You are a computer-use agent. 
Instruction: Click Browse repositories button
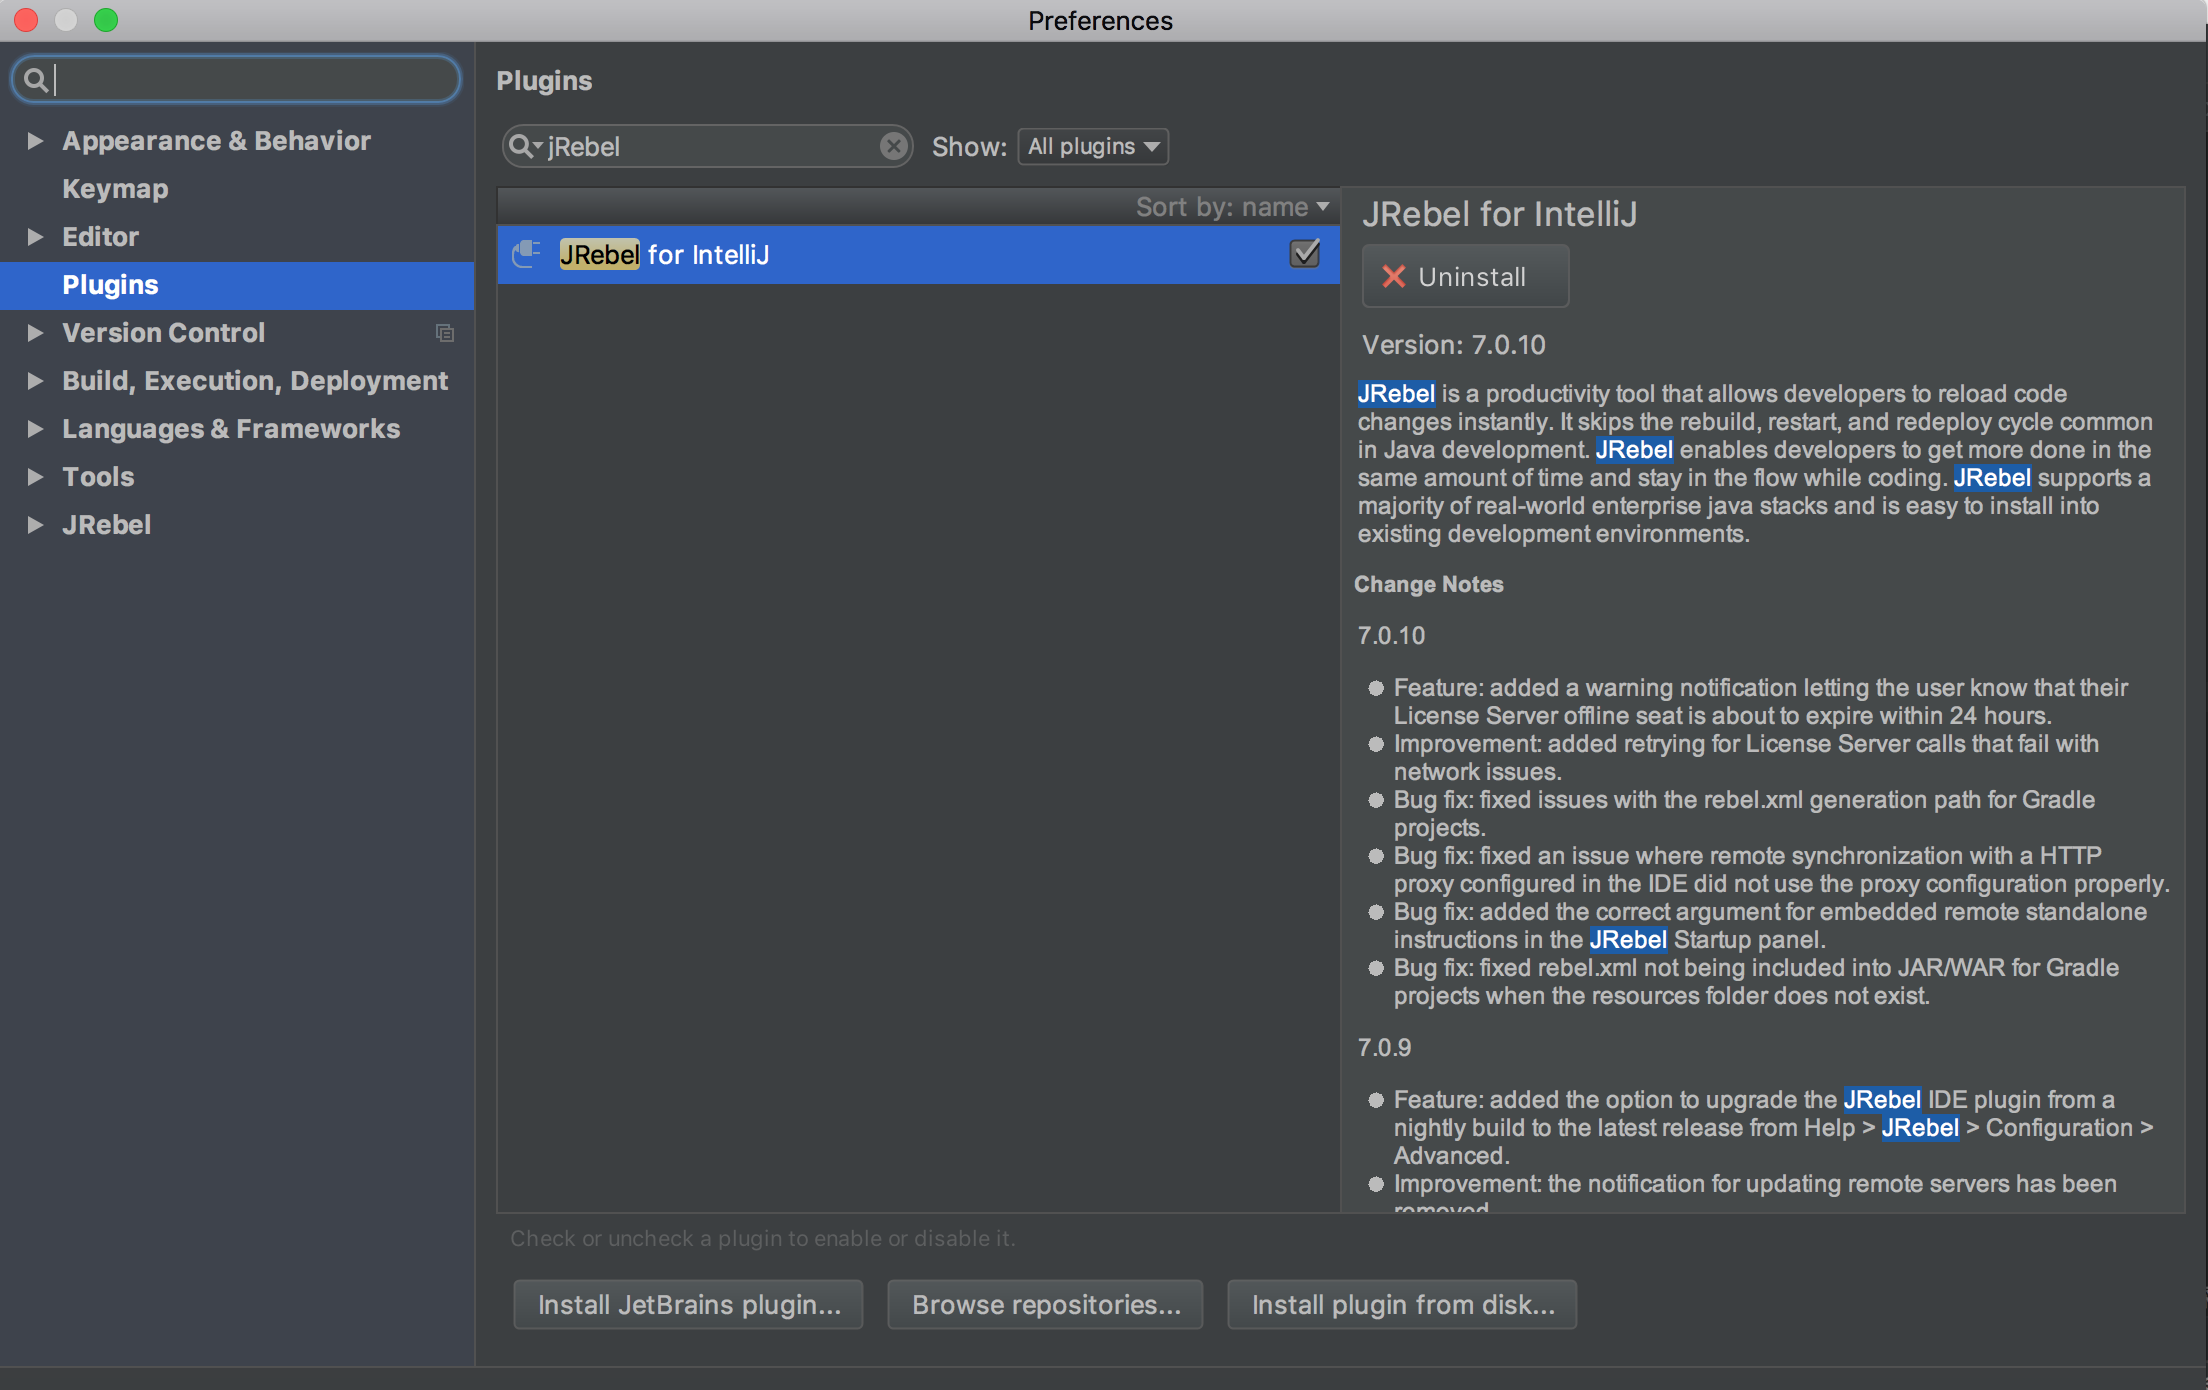pyautogui.click(x=1045, y=1304)
